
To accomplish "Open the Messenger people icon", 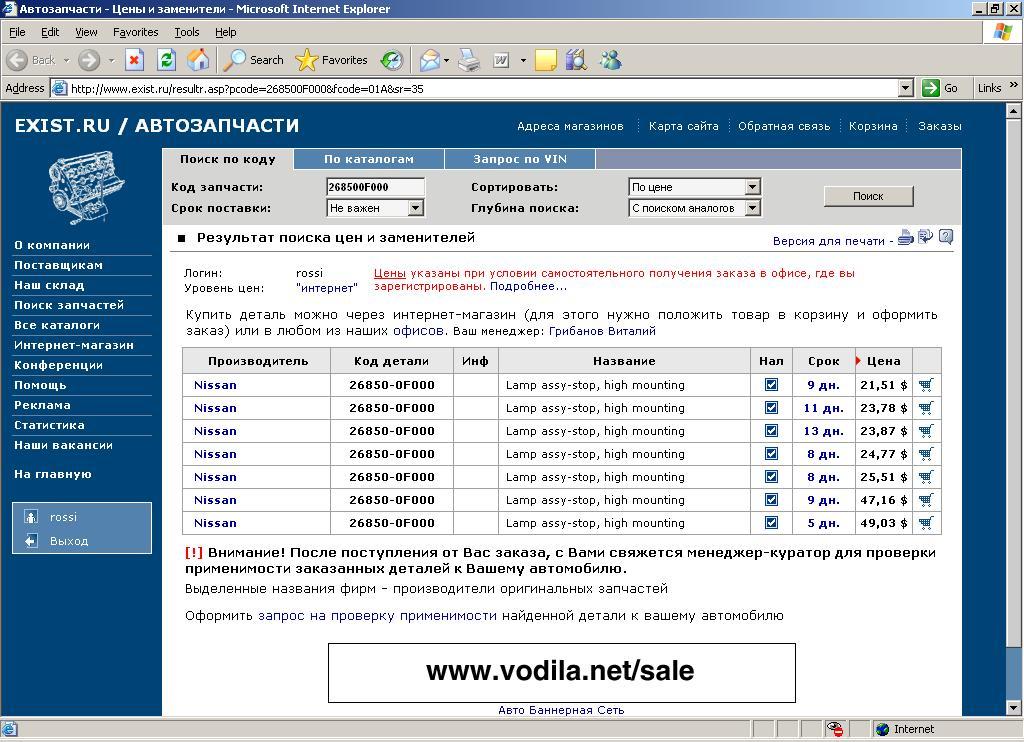I will (x=611, y=60).
